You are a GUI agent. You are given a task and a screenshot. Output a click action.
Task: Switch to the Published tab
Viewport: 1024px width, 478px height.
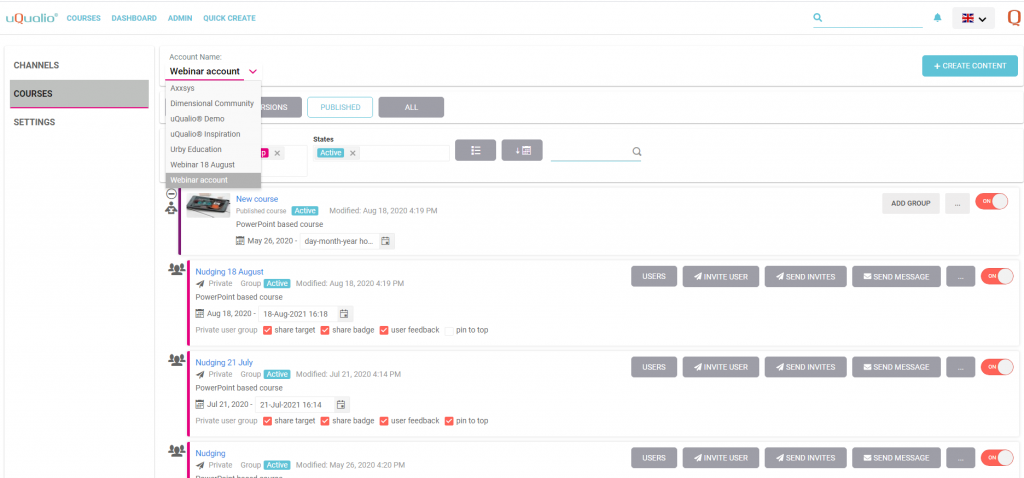(x=340, y=107)
